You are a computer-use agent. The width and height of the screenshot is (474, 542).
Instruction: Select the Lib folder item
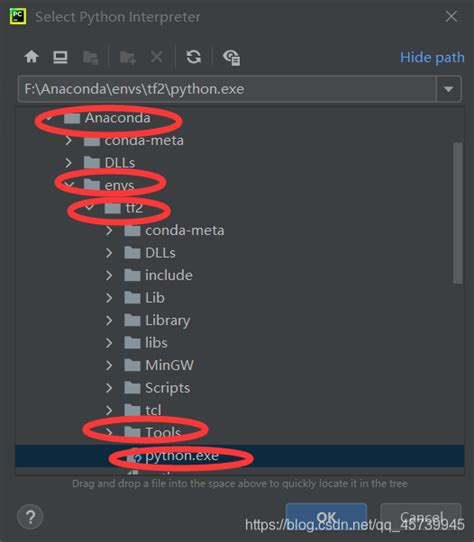click(145, 298)
